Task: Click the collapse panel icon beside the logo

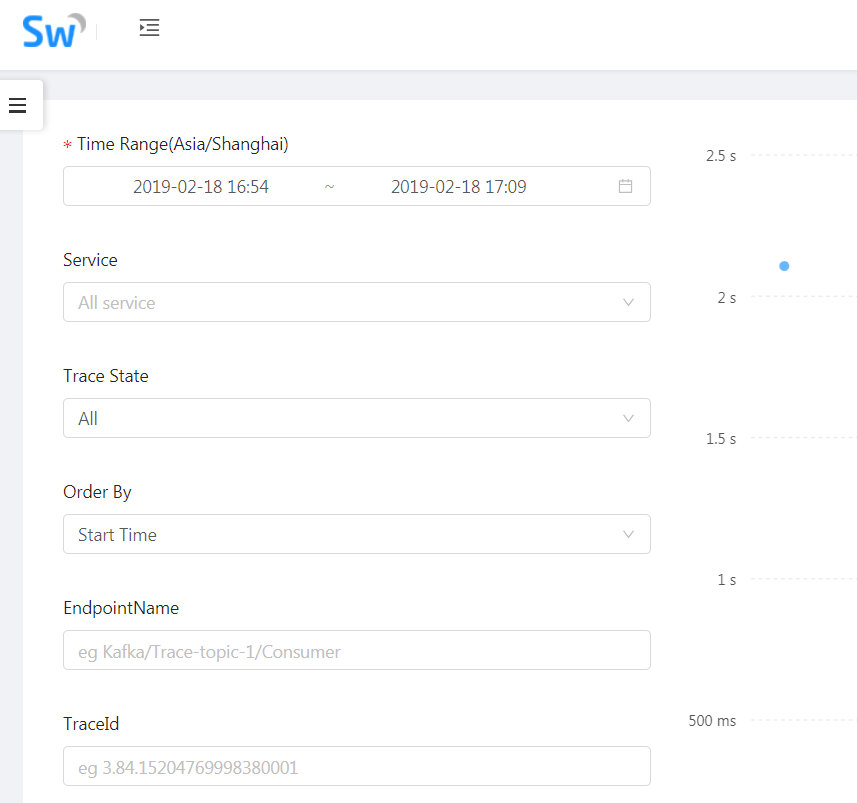Action: tap(149, 28)
